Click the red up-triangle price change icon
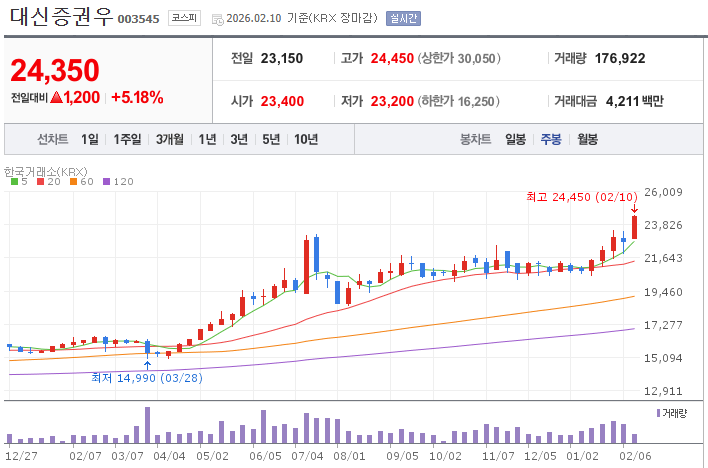The width and height of the screenshot is (708, 468). (x=56, y=98)
